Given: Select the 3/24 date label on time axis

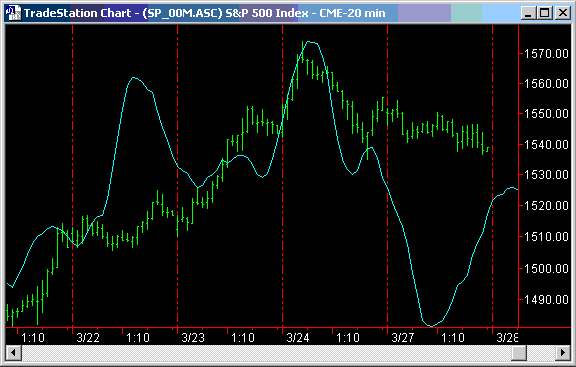Looking at the screenshot, I should (x=298, y=337).
